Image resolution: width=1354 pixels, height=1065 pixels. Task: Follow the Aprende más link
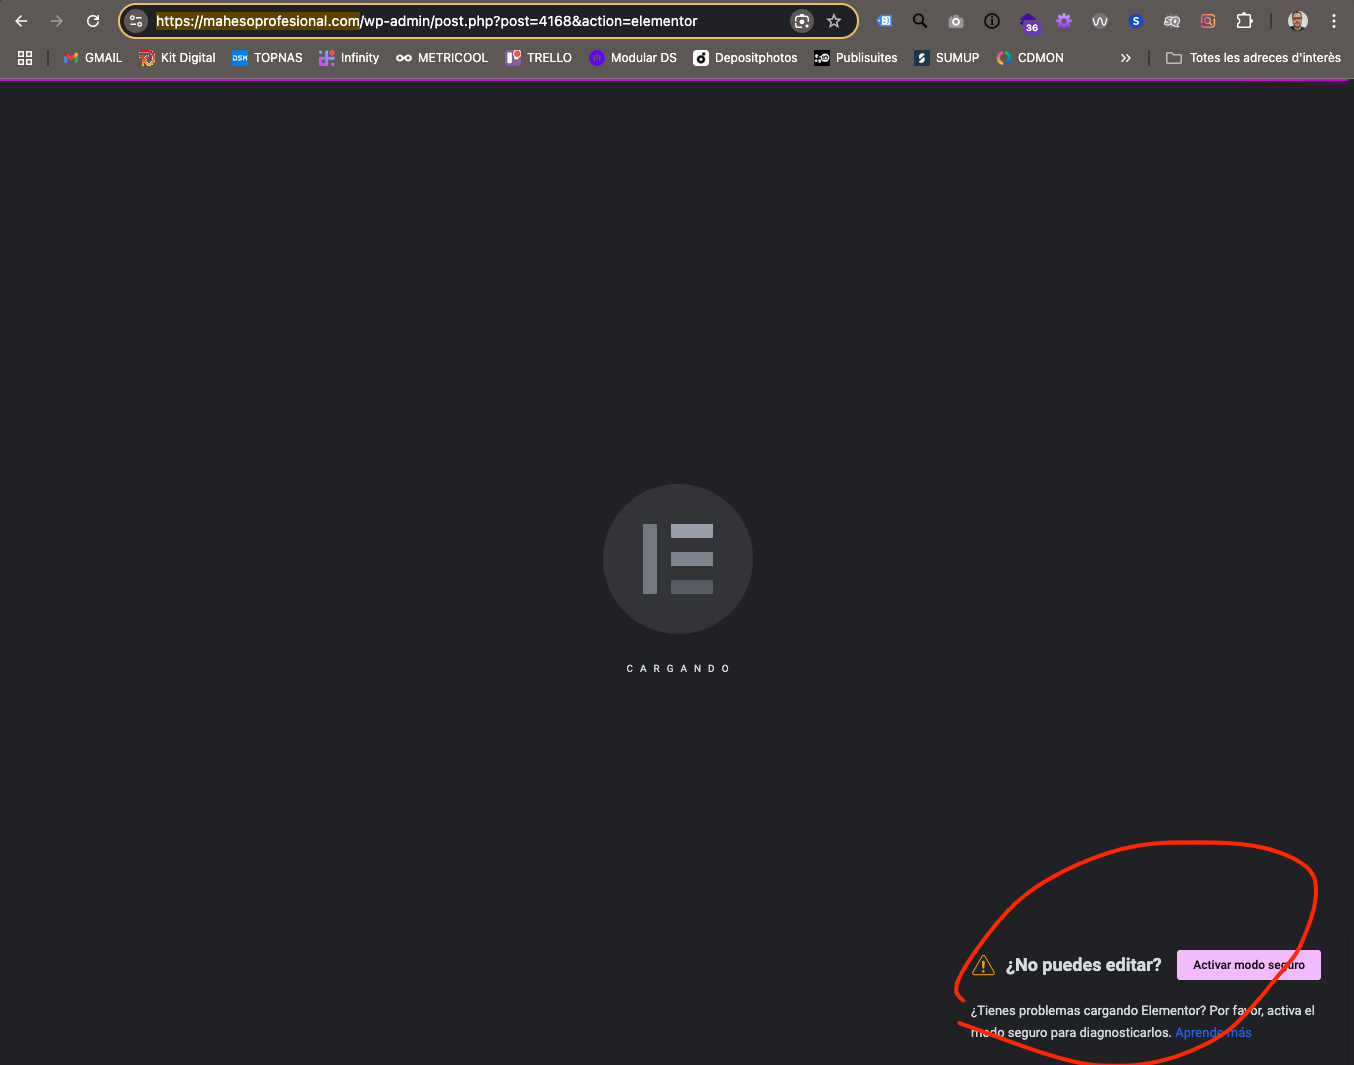pyautogui.click(x=1213, y=1033)
